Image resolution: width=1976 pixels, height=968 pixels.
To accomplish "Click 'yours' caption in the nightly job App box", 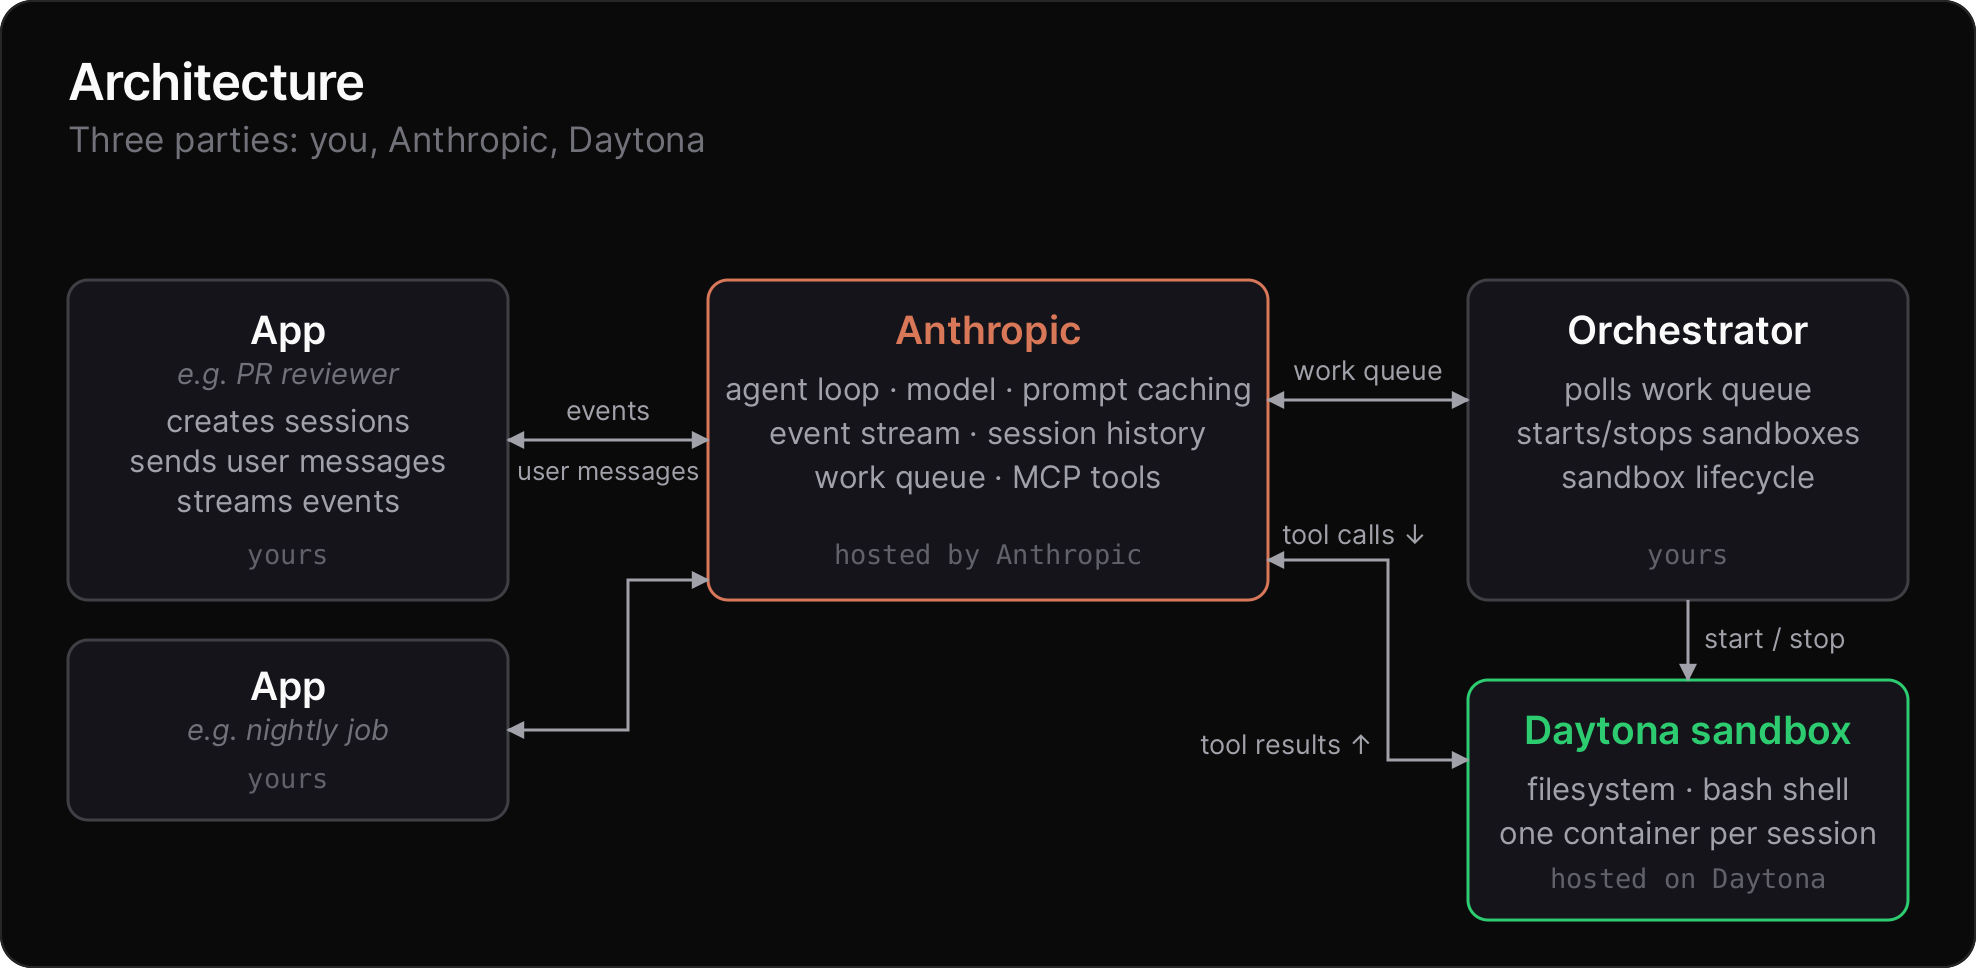I will [x=288, y=779].
